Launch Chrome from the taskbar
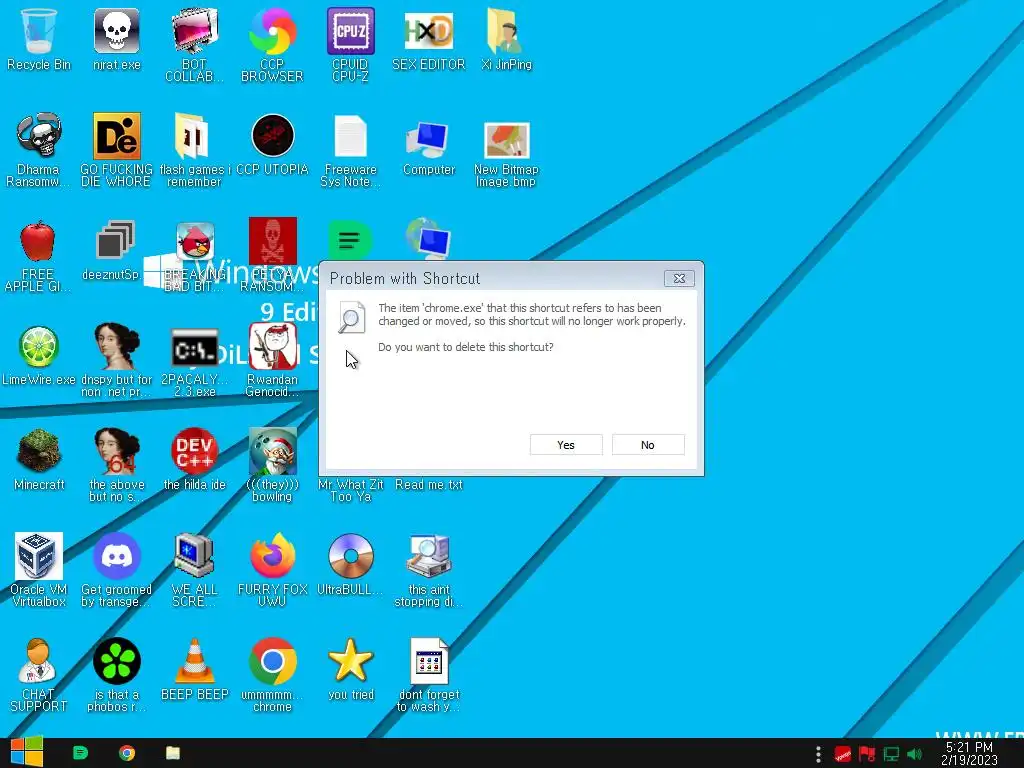The width and height of the screenshot is (1024, 768). [127, 753]
